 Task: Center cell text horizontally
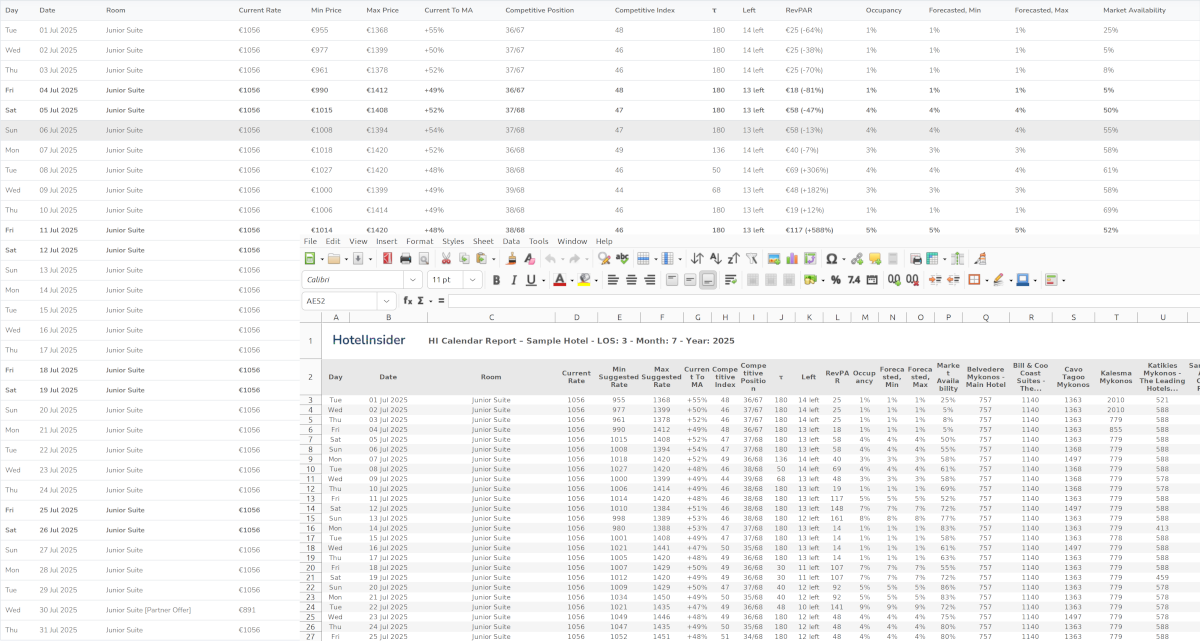tap(632, 280)
